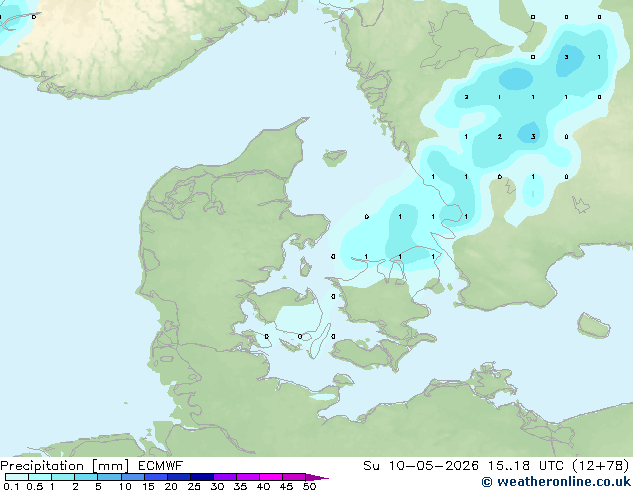
Task: Click the 25–30 mm navy legend swatch
Action: tap(202, 477)
